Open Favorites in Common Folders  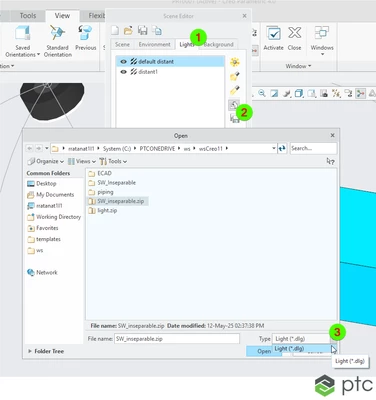(43, 228)
